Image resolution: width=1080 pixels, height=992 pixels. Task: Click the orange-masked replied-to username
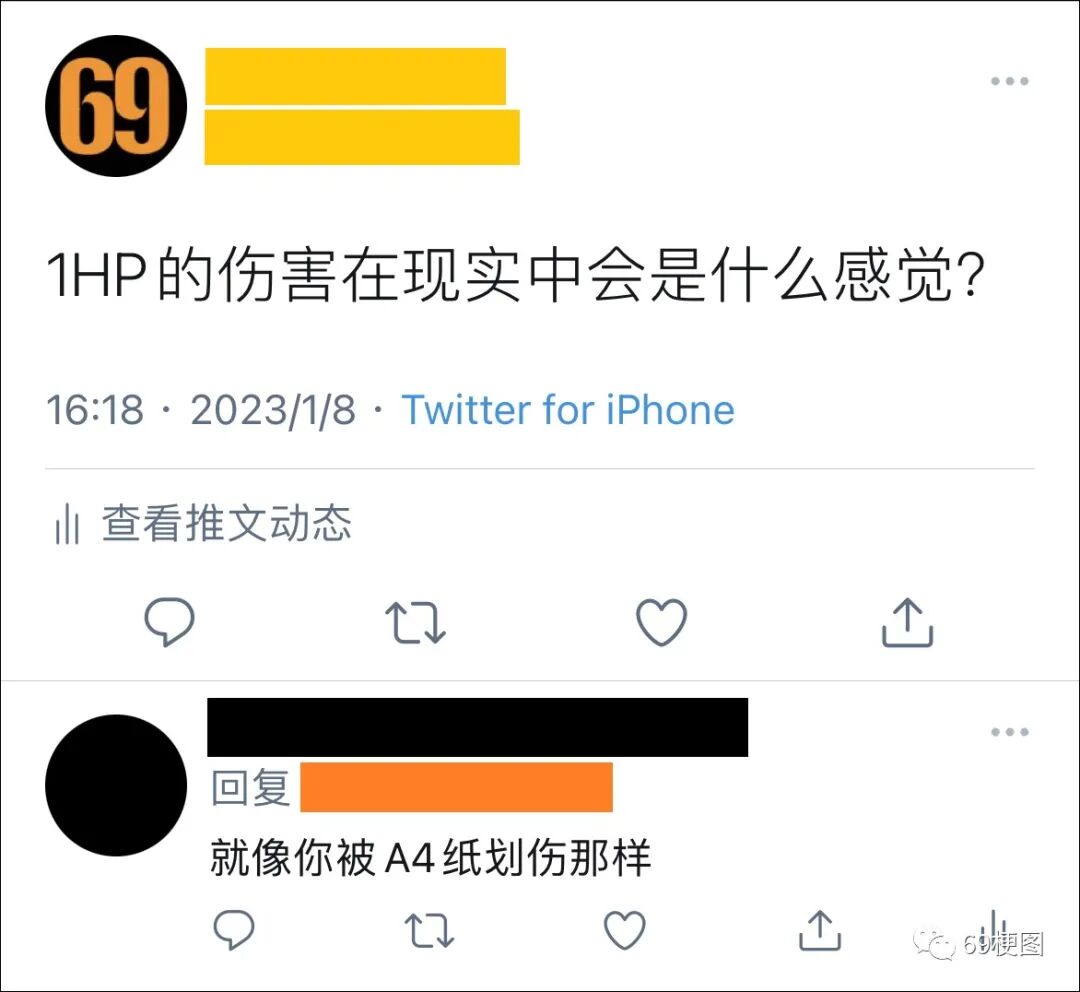click(x=456, y=787)
